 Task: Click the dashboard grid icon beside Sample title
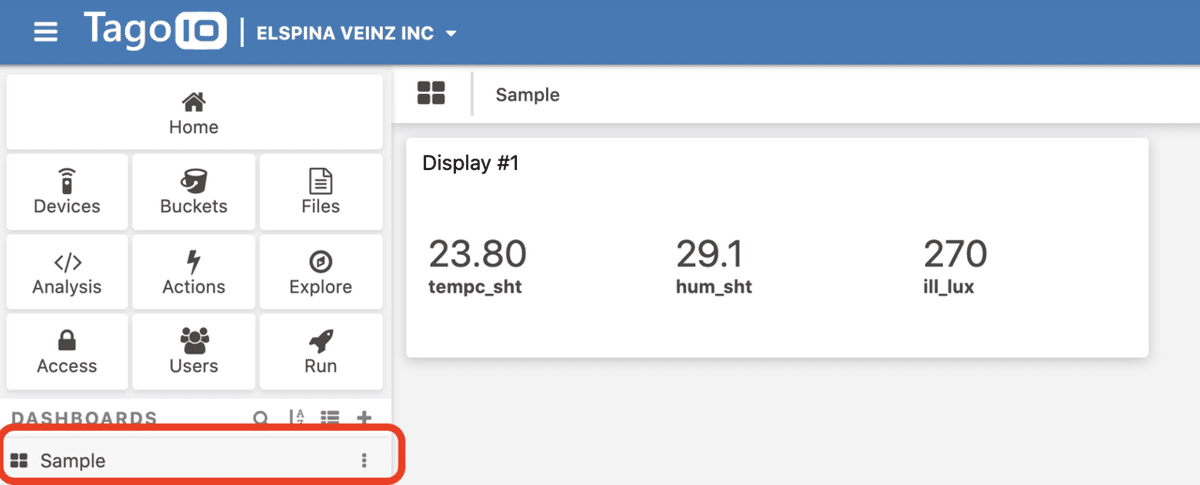click(431, 94)
